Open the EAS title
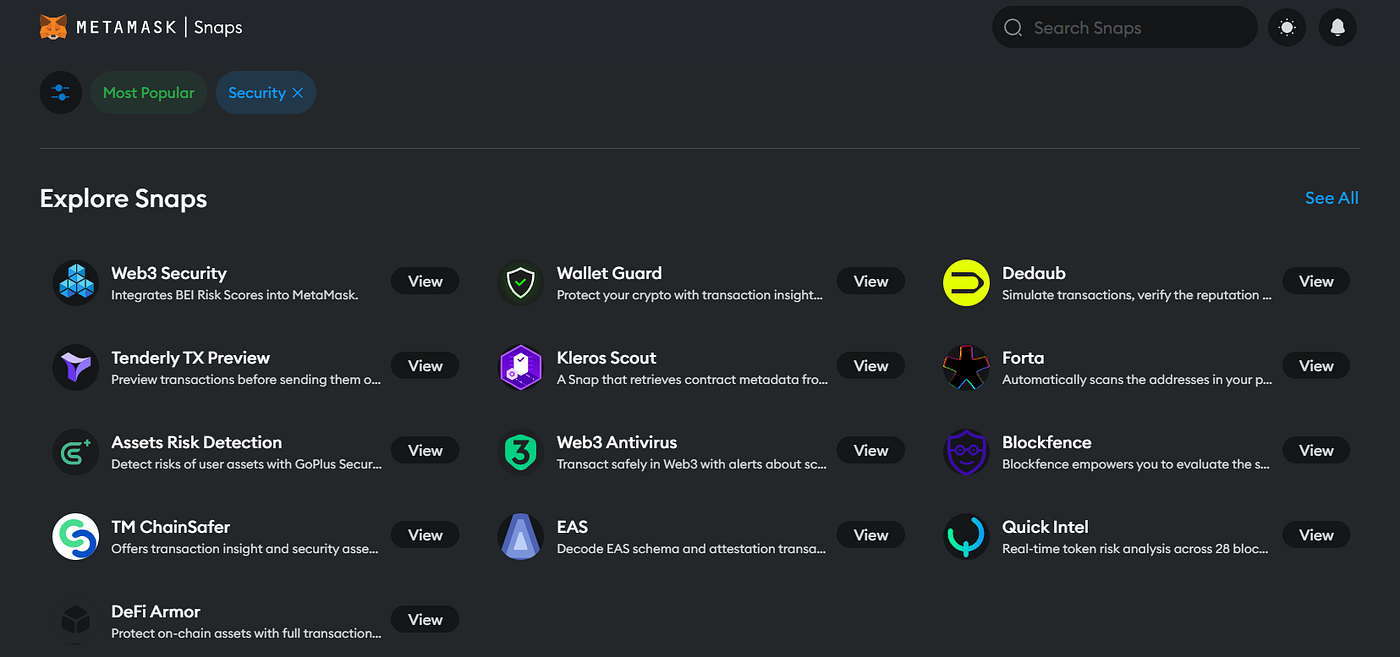 point(572,527)
